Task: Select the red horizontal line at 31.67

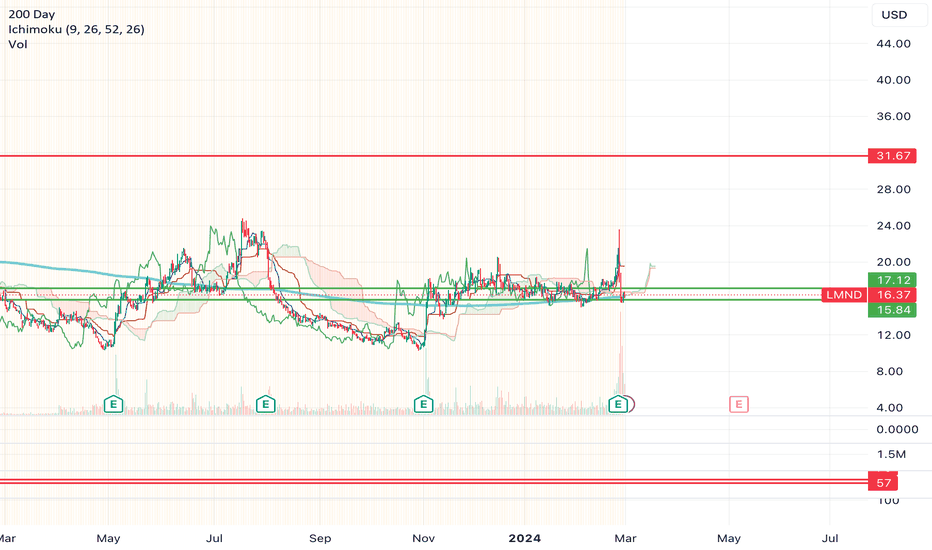Action: (434, 156)
